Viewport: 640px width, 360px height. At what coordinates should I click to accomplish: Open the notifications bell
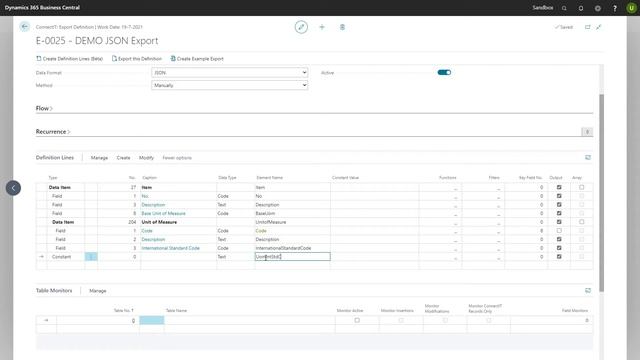tap(581, 8)
